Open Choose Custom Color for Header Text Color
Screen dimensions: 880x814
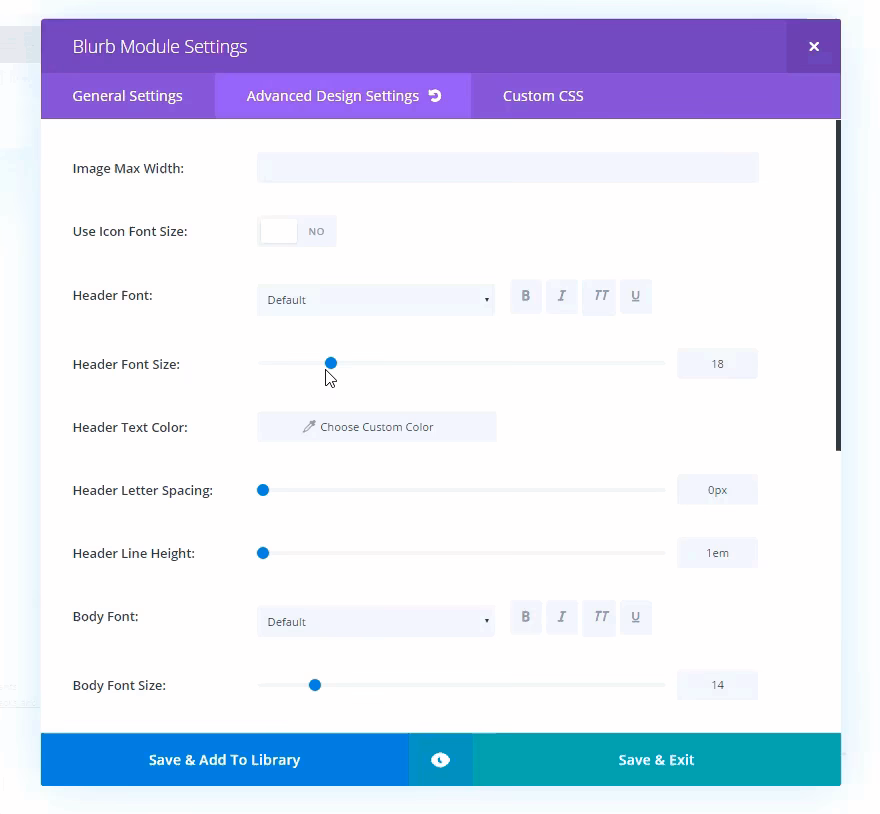pyautogui.click(x=376, y=426)
